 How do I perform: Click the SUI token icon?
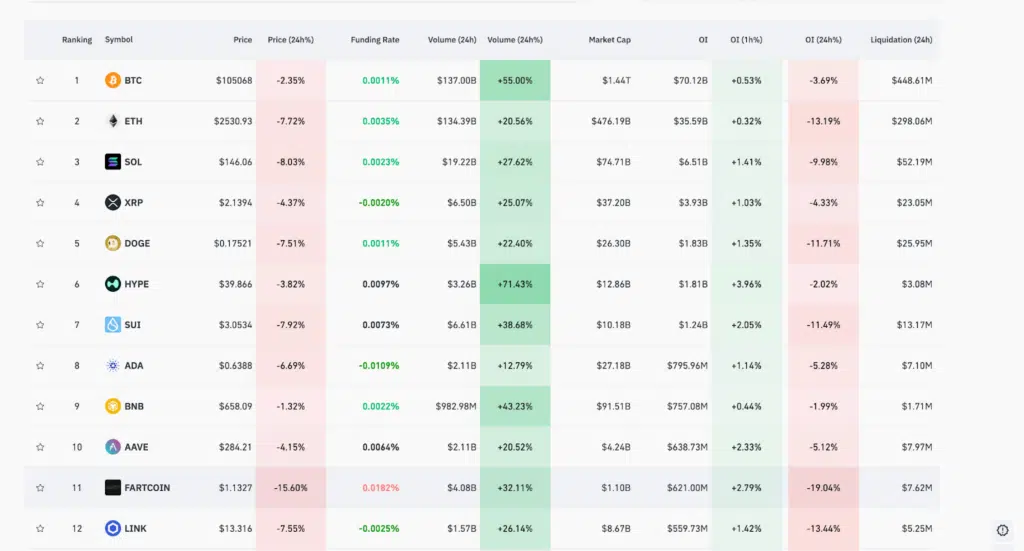point(113,325)
